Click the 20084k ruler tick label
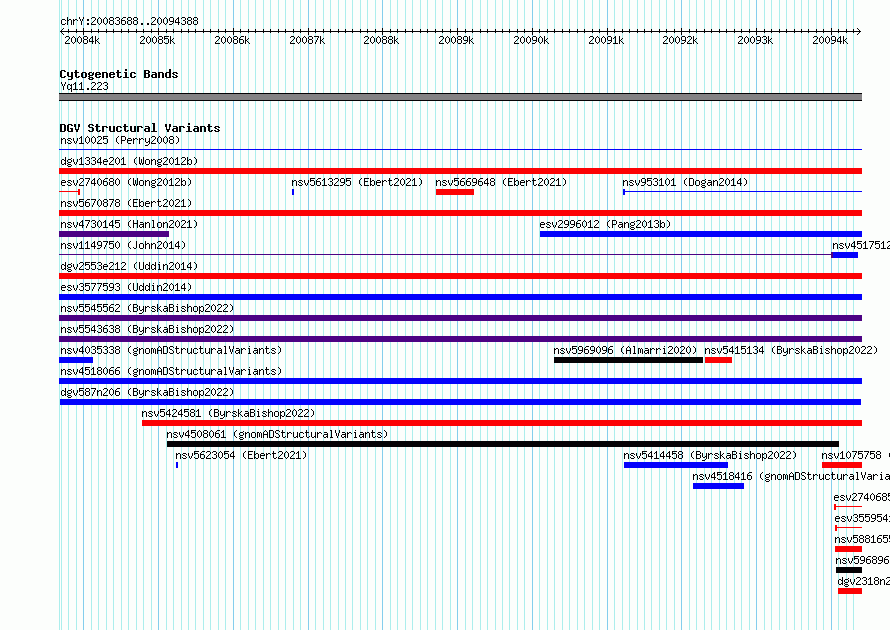Screen dimensions: 890x630 (82, 40)
